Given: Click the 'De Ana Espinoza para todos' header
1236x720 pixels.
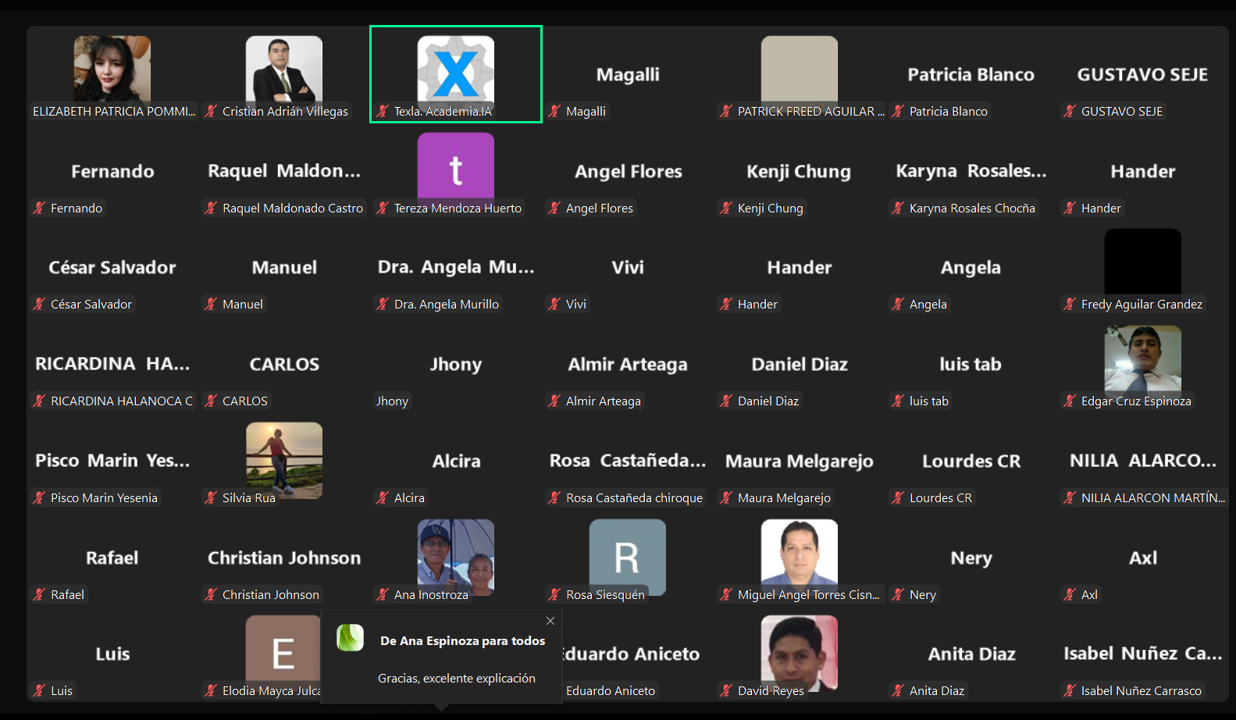Looking at the screenshot, I should tap(462, 641).
